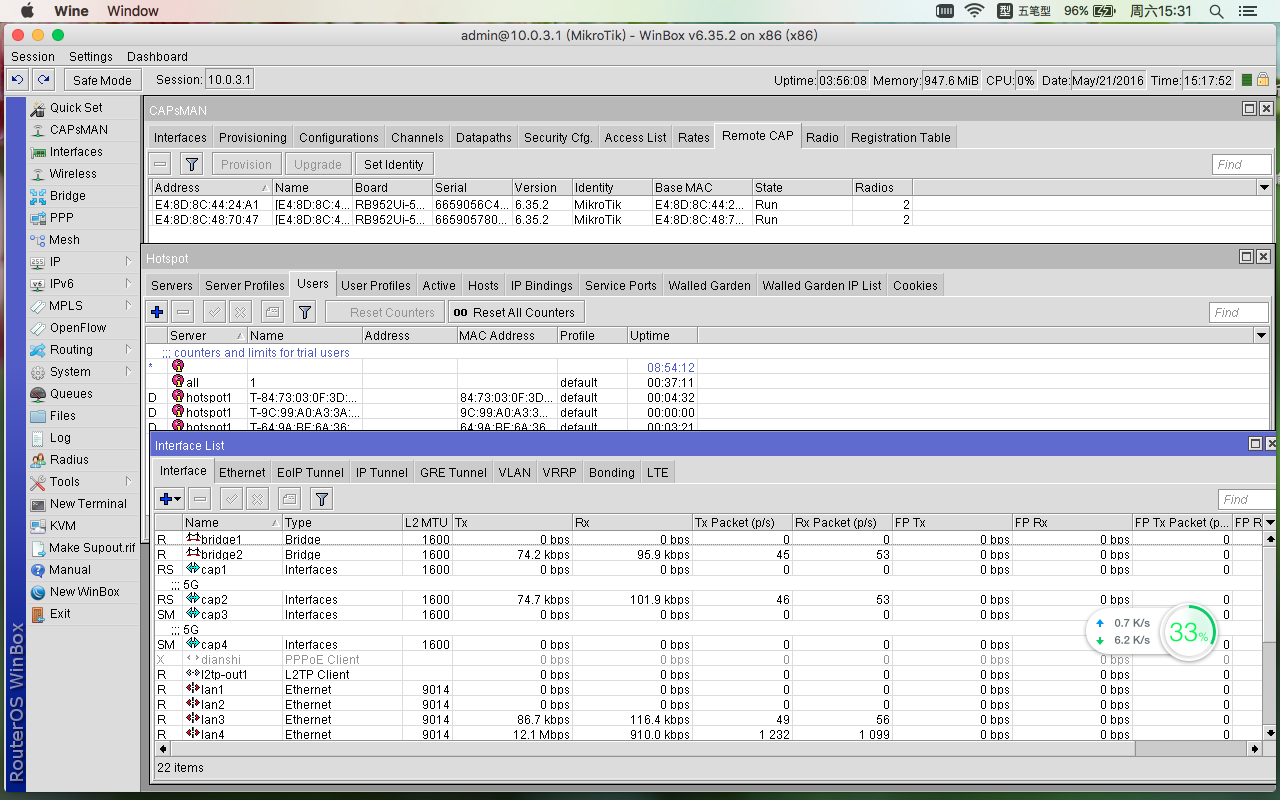Open the Wine menu in macOS menu bar

point(70,11)
